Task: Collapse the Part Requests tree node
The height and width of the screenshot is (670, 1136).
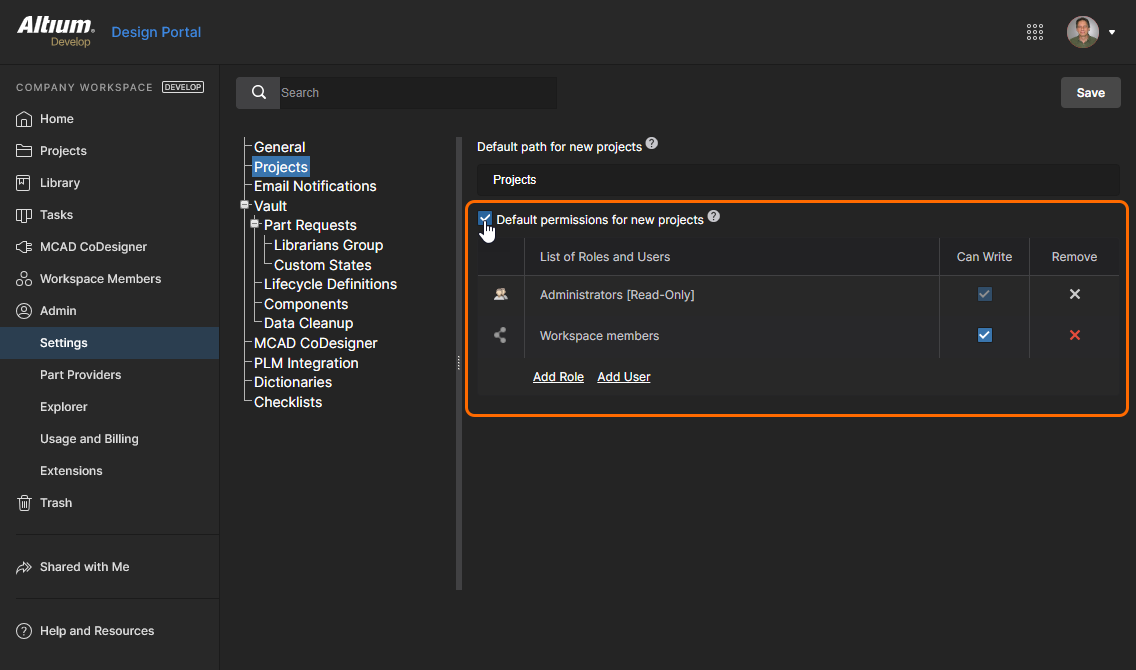Action: (x=255, y=224)
